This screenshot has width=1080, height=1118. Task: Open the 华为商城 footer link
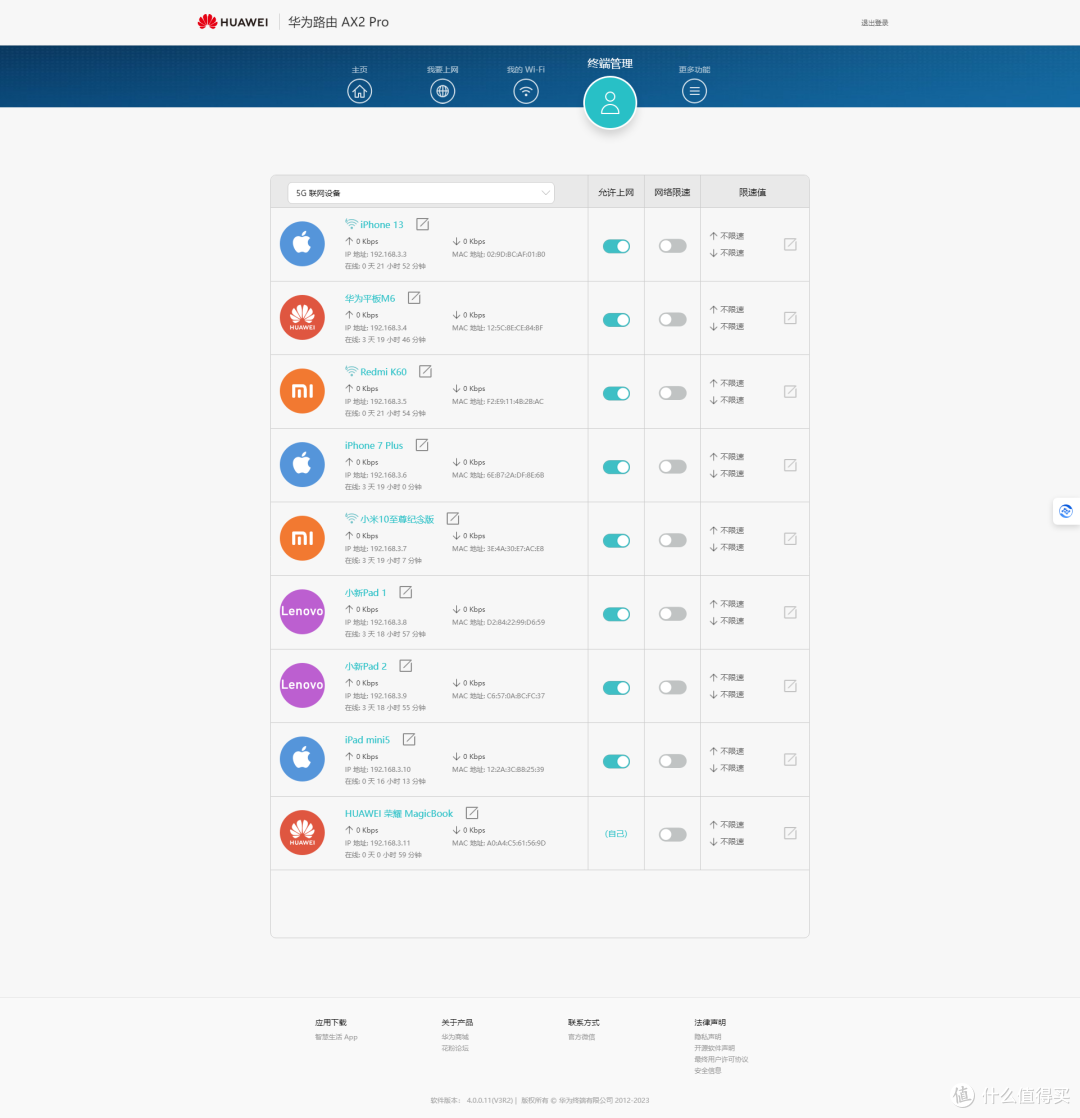coord(455,1037)
